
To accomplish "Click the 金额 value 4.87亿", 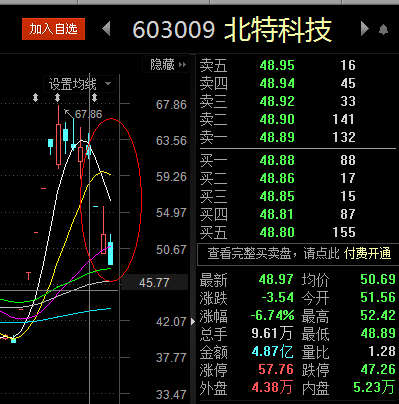I will [272, 351].
